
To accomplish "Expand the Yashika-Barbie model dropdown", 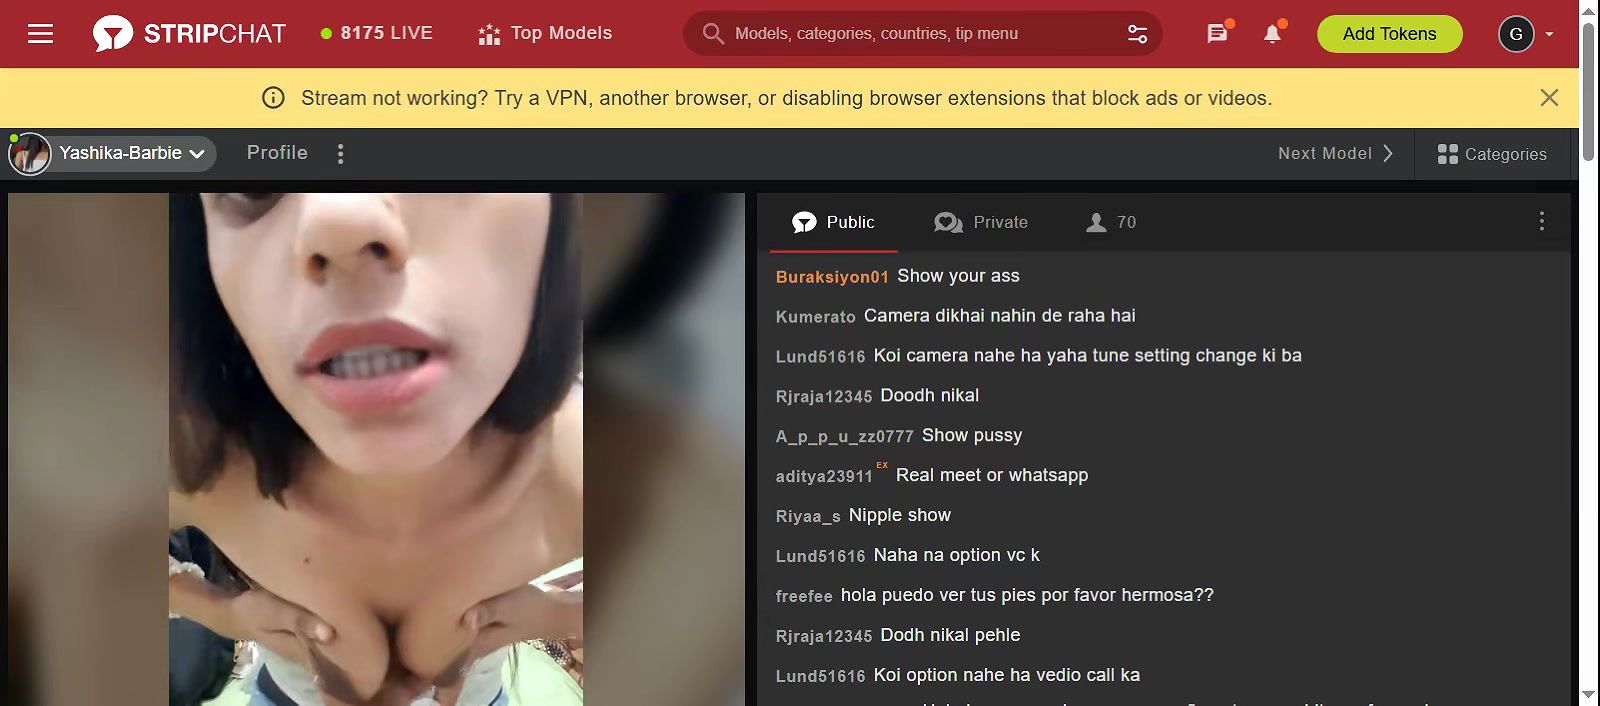I will (197, 154).
